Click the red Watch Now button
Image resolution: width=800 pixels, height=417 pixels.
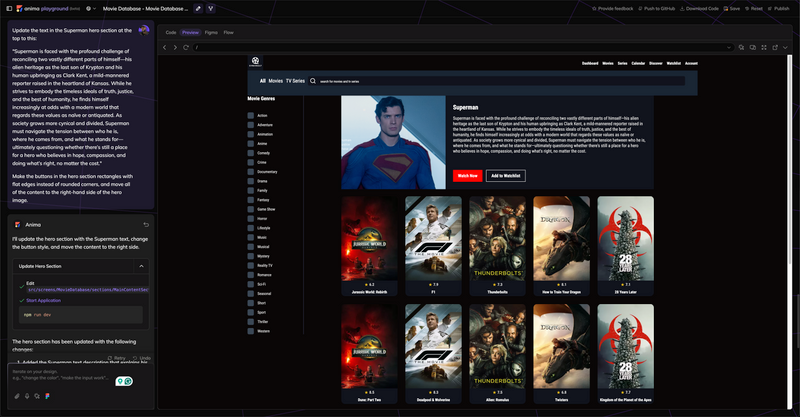(x=467, y=176)
